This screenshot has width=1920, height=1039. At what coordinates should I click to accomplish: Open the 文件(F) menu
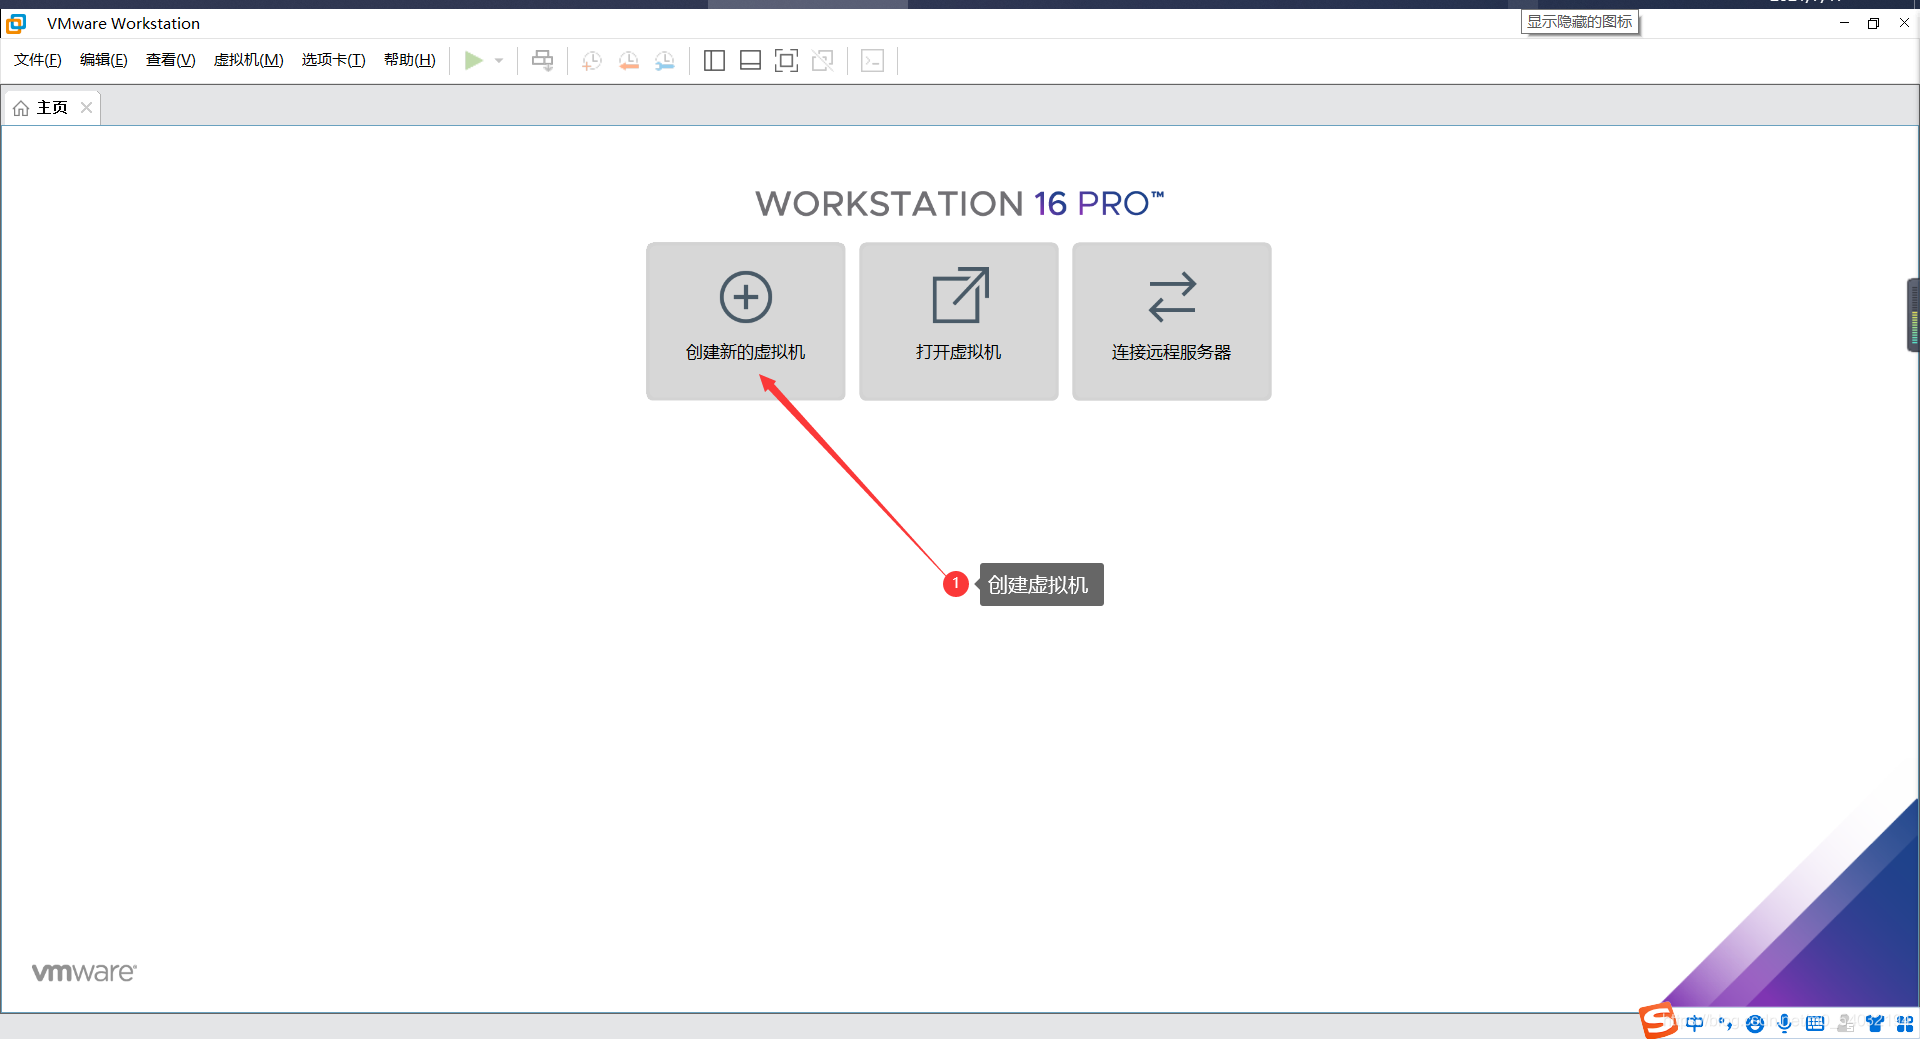38,60
